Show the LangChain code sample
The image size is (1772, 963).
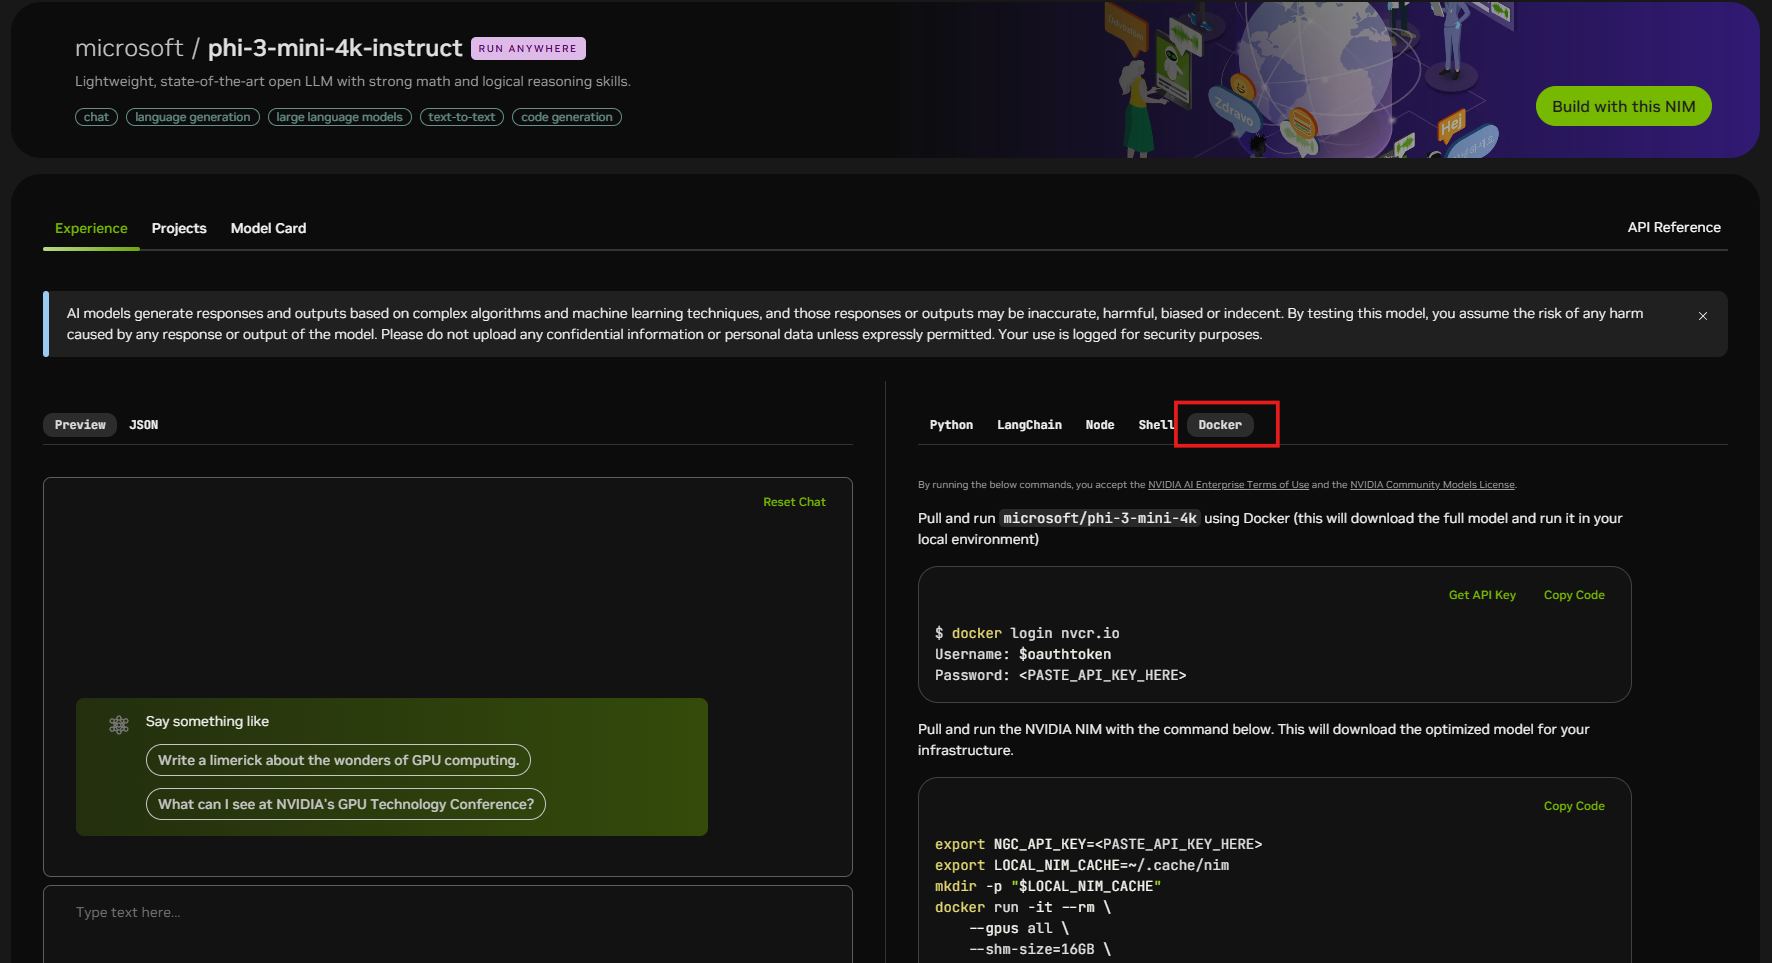pos(1029,425)
